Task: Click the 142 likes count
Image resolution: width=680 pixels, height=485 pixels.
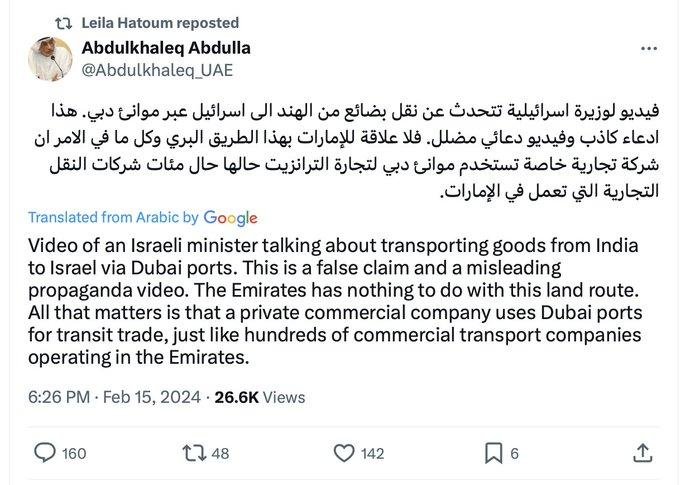Action: (x=372, y=454)
